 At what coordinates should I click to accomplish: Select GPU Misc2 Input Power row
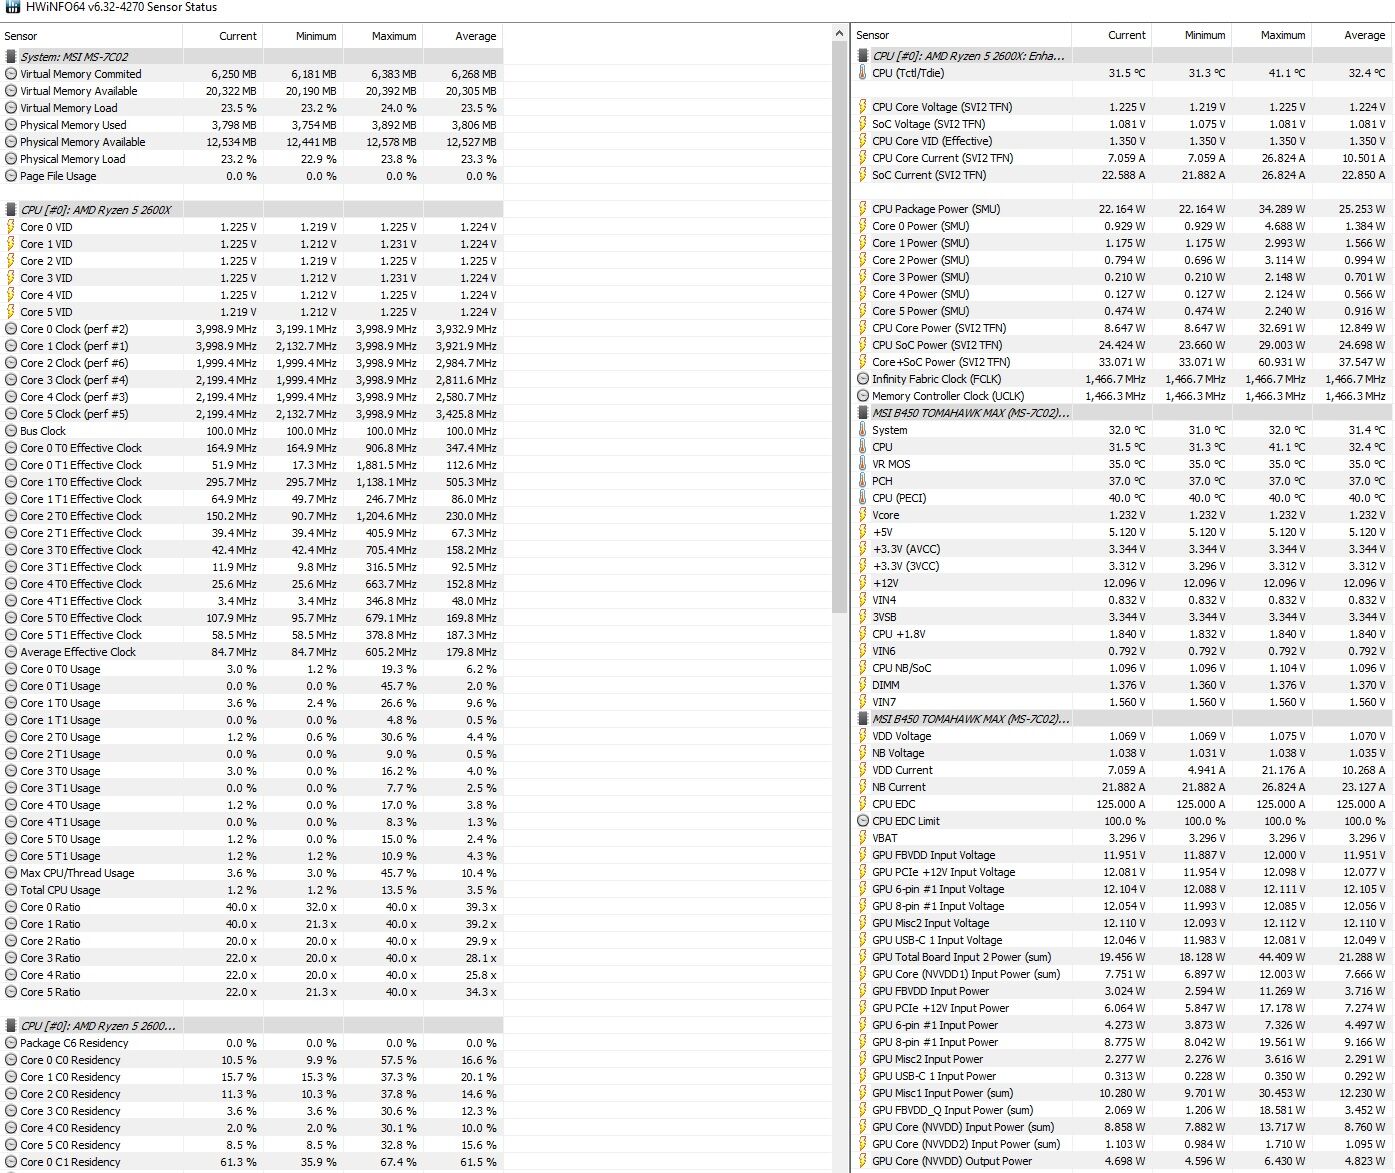click(x=1122, y=1059)
